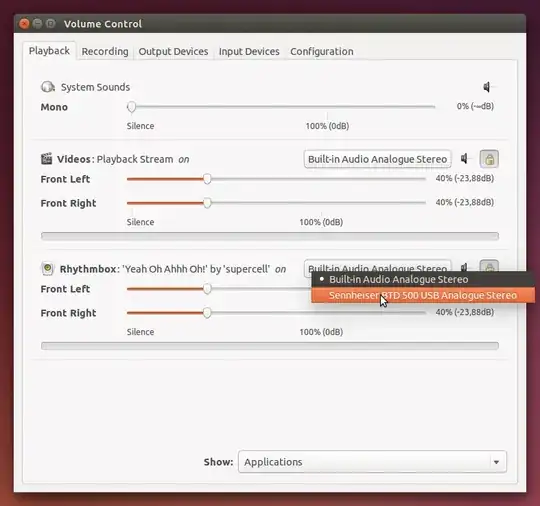Select Built-in Audio Analogue Stereo menu item
Image resolution: width=540 pixels, height=506 pixels.
(x=423, y=279)
